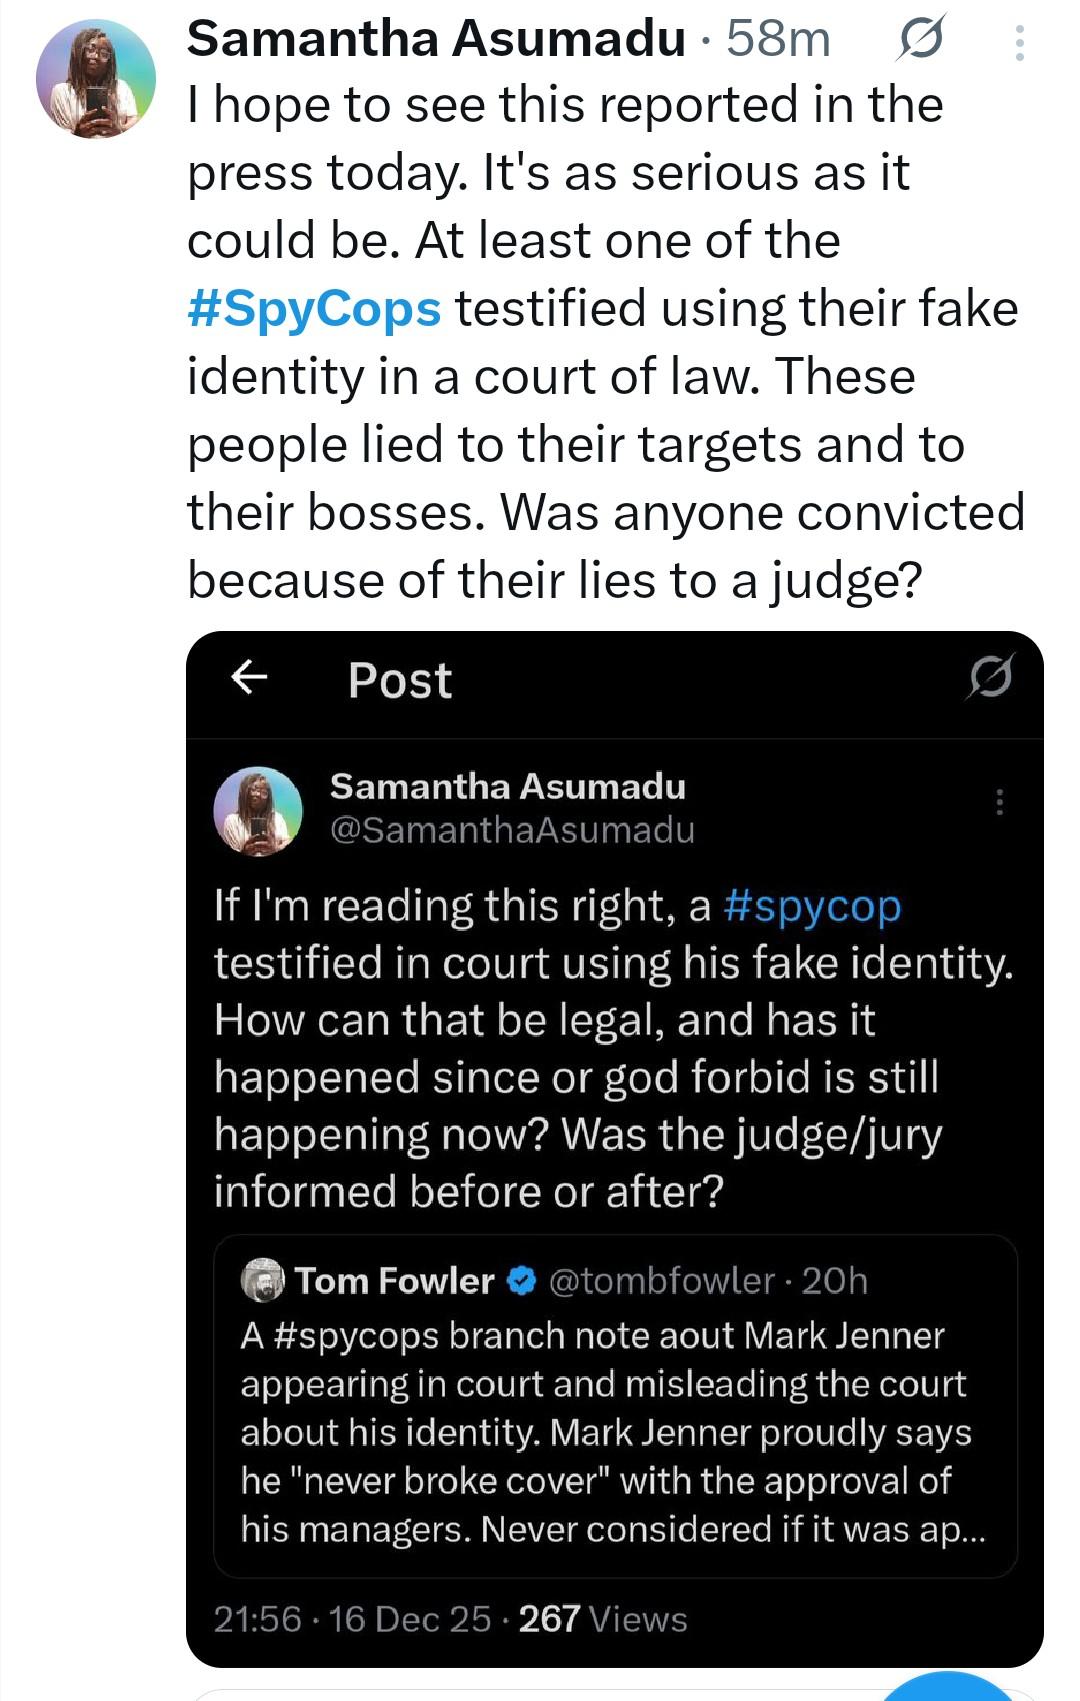Image resolution: width=1080 pixels, height=1701 pixels.
Task: Tap Samantha Asumadu's top profile avatar
Action: tap(96, 79)
